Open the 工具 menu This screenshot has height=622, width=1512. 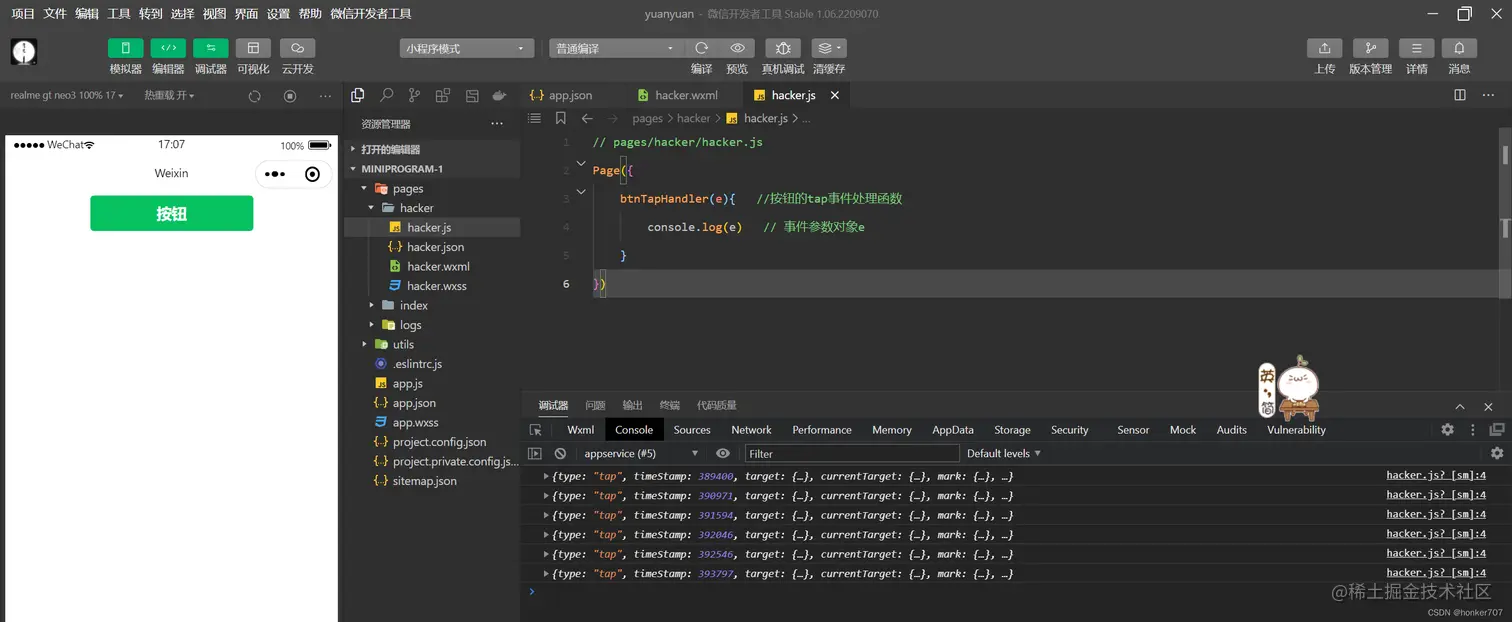(119, 13)
